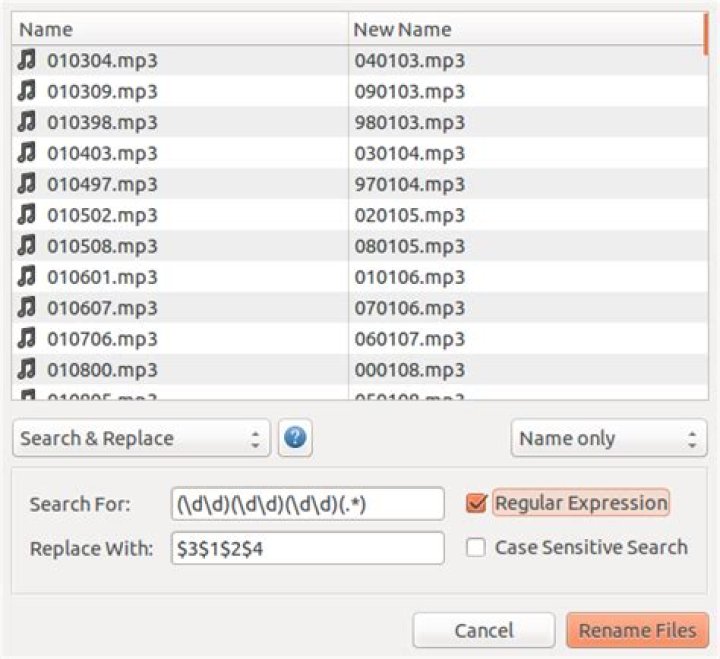The image size is (720, 659).
Task: Click music note icon beside 010607.mp3
Action: point(27,307)
